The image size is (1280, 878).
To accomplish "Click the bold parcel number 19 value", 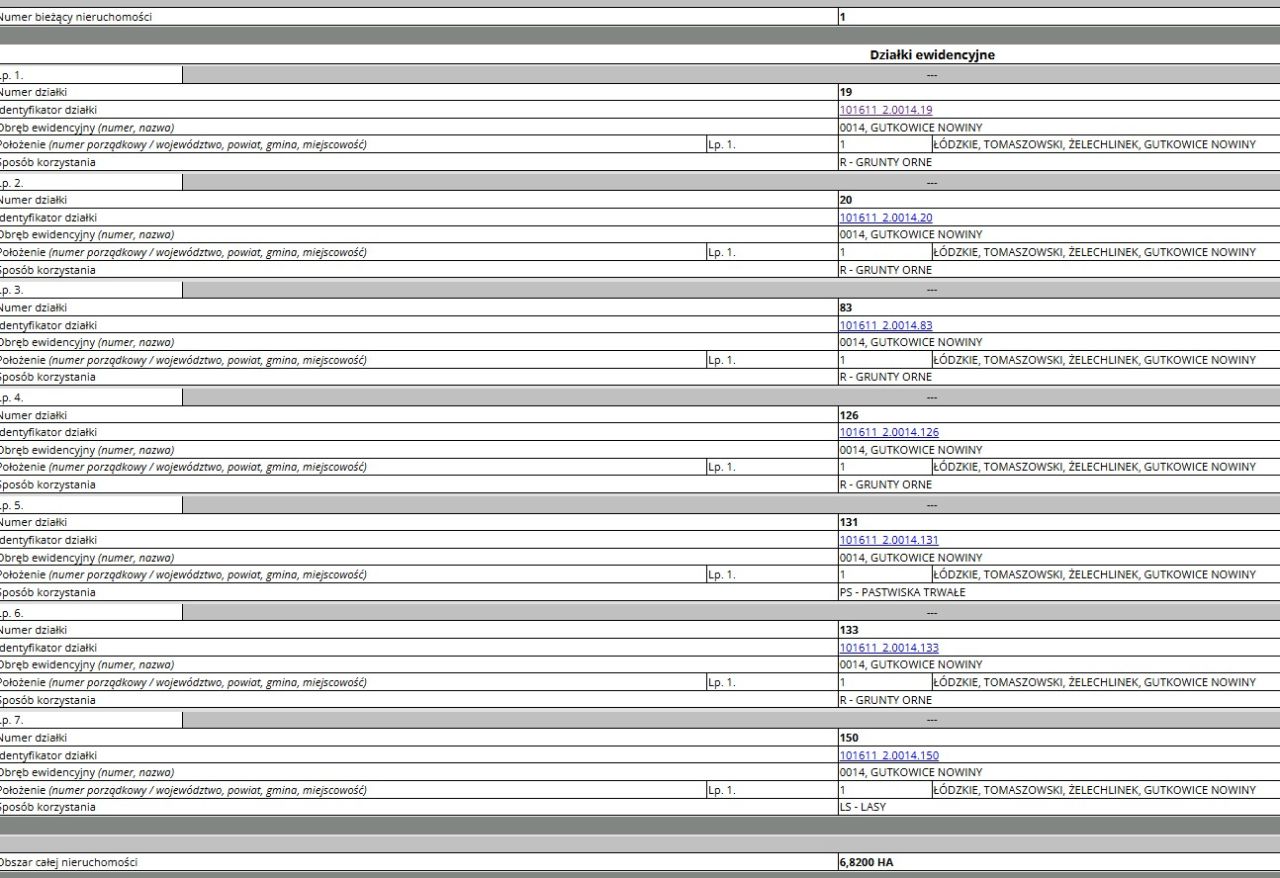I will [846, 92].
